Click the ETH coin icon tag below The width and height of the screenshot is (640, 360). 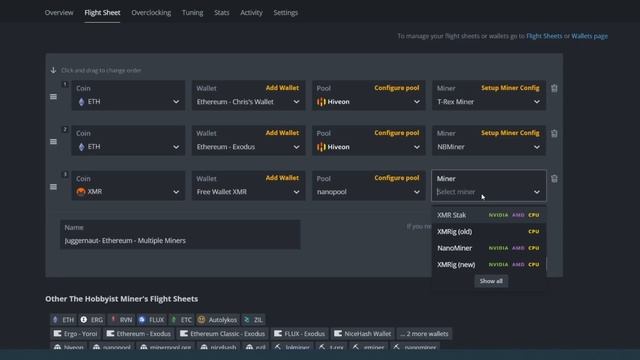56,320
